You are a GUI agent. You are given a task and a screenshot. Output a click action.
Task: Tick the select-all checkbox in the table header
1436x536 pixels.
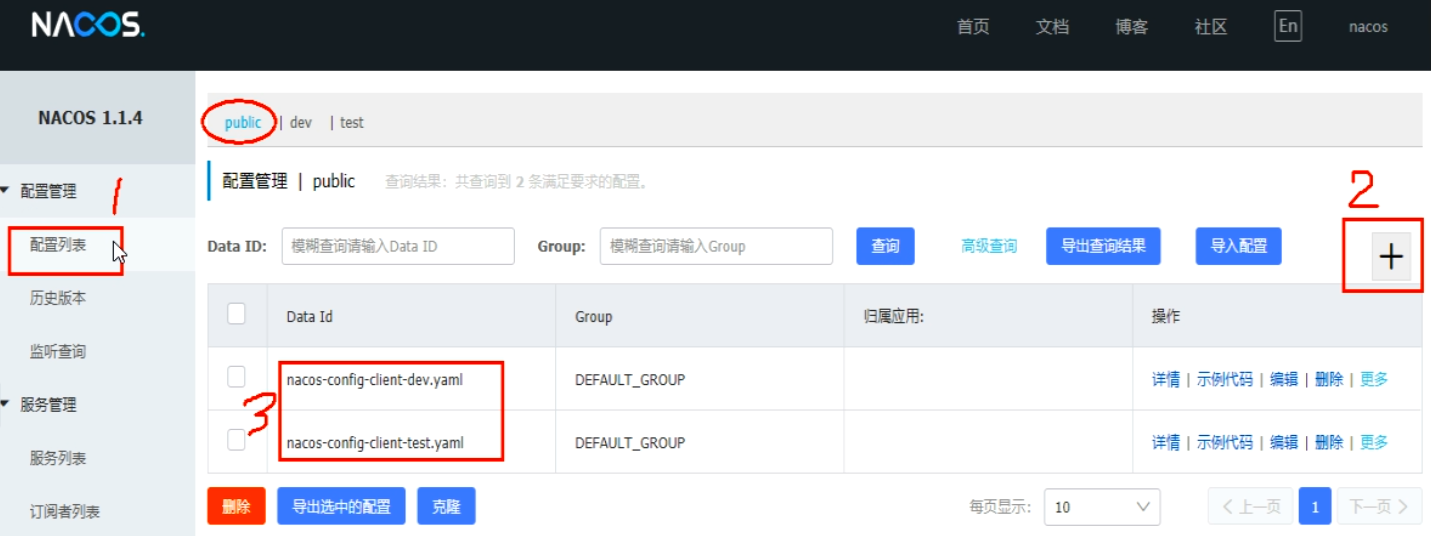(236, 314)
